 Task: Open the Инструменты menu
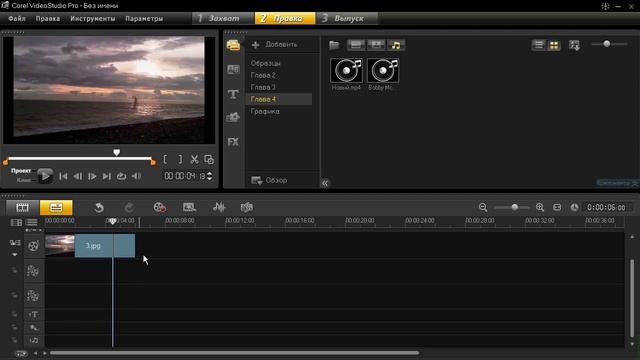click(93, 18)
